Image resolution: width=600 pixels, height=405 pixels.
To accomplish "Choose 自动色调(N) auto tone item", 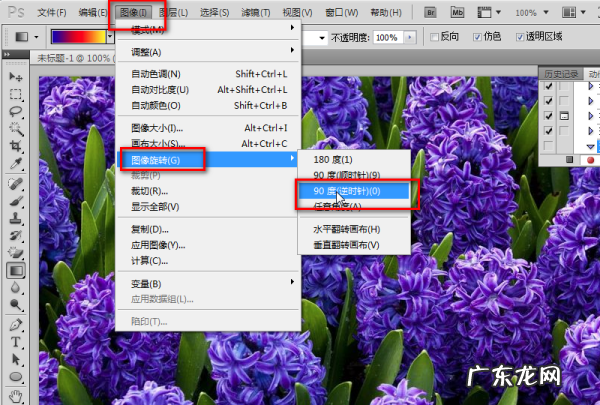I will (209, 74).
